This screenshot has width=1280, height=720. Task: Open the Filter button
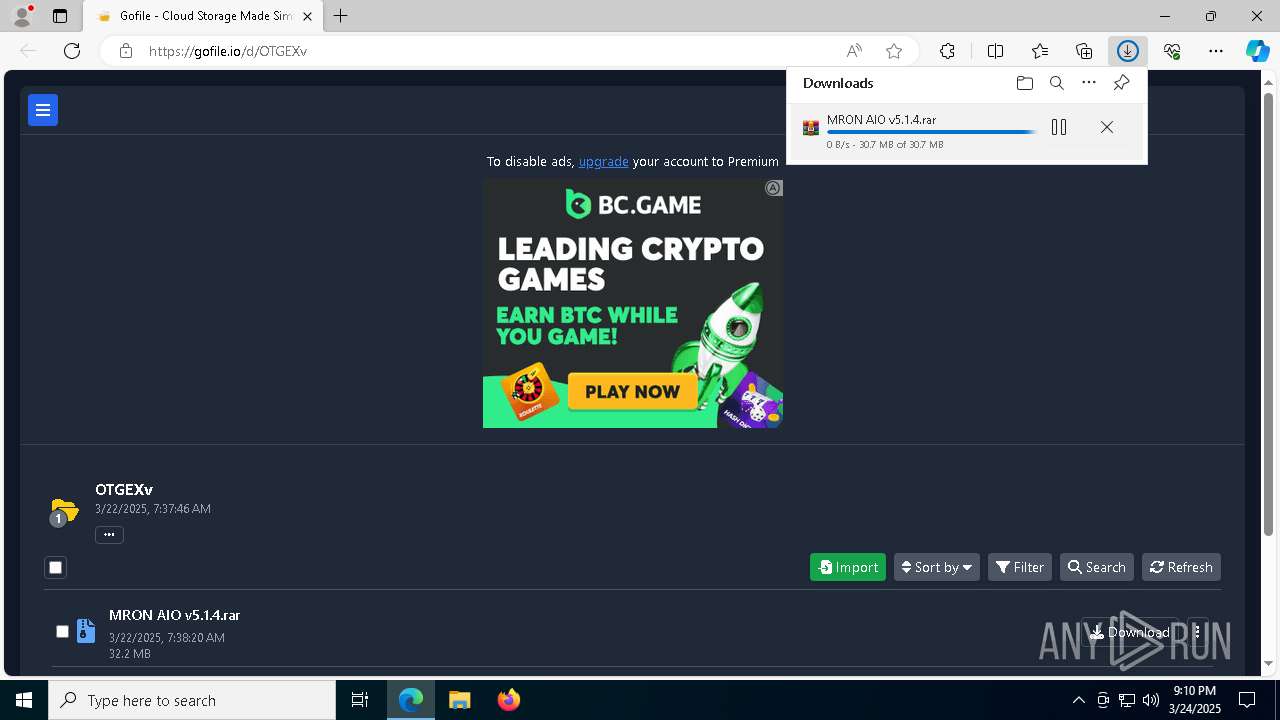pos(1020,567)
